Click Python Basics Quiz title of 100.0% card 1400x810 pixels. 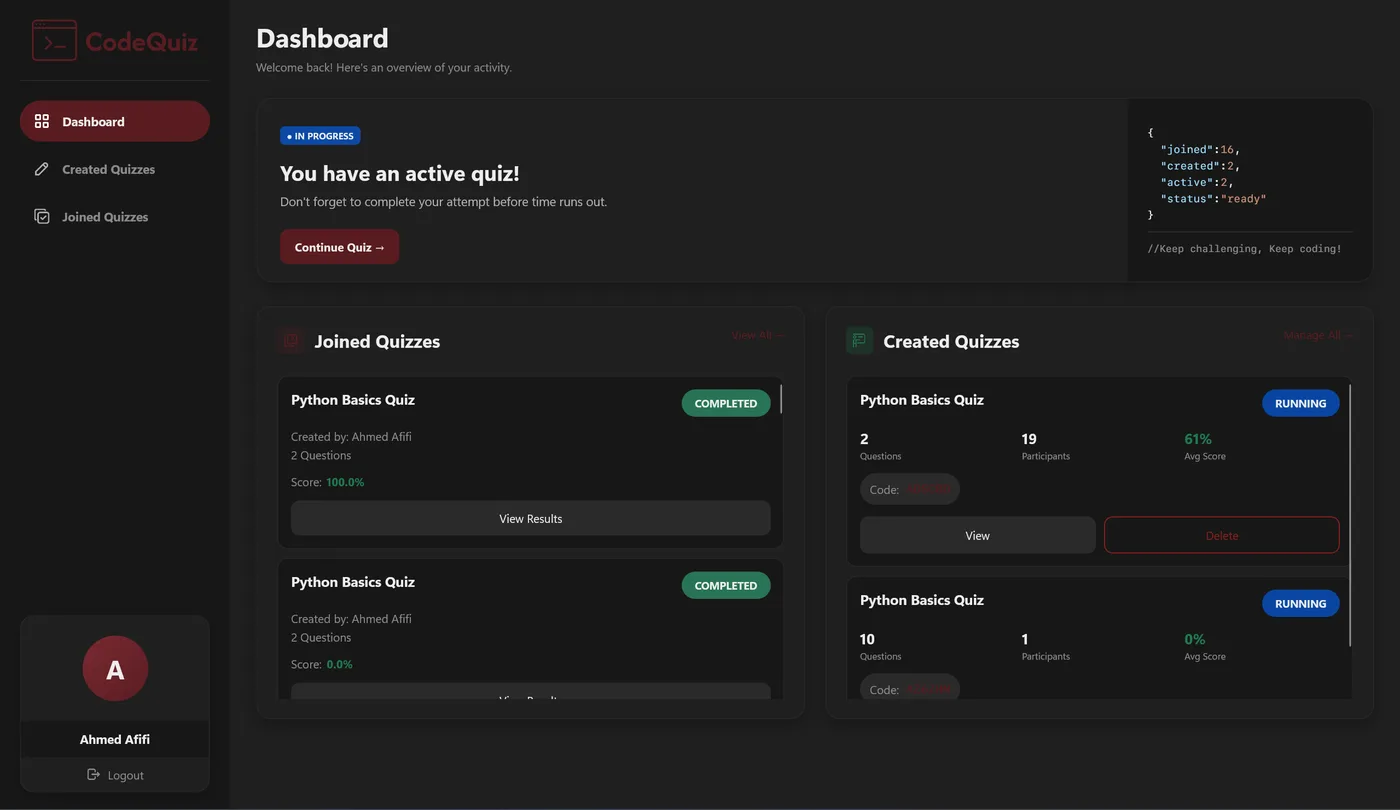353,399
